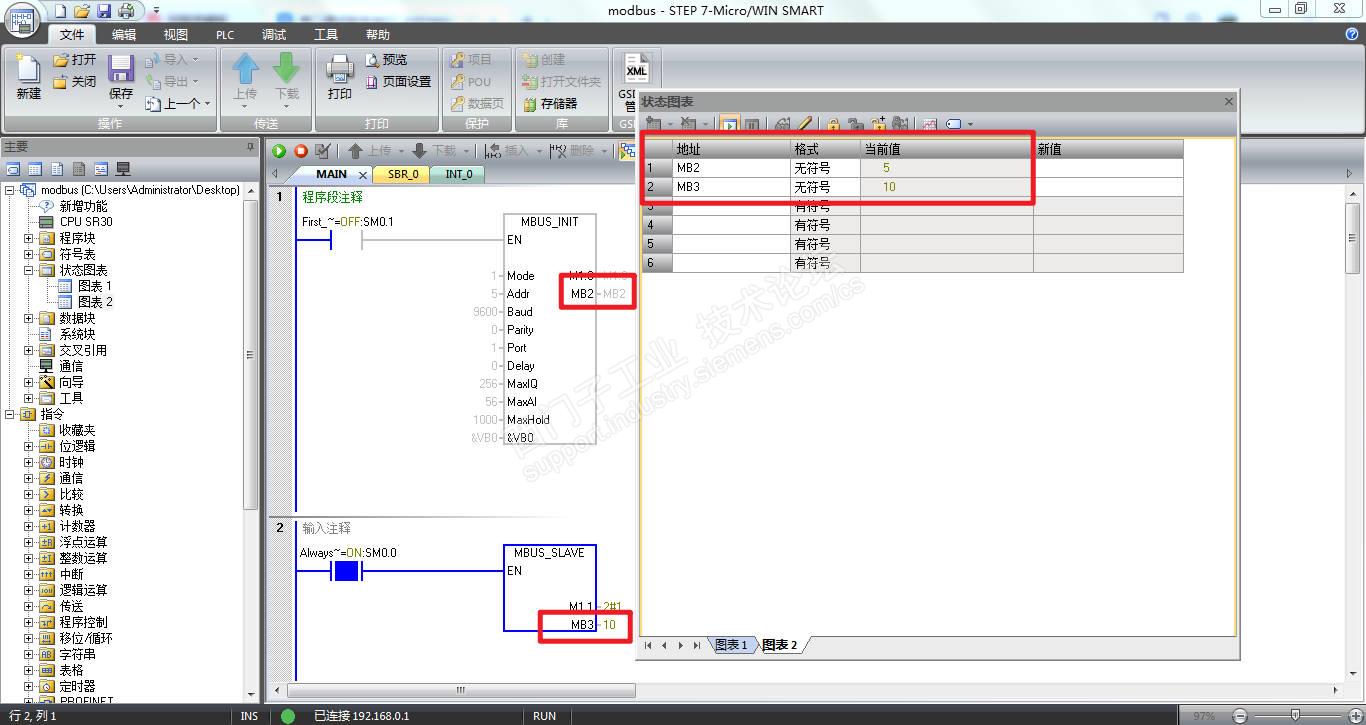Image resolution: width=1366 pixels, height=725 pixels.
Task: Click the zoom out minus button
Action: (1241, 716)
